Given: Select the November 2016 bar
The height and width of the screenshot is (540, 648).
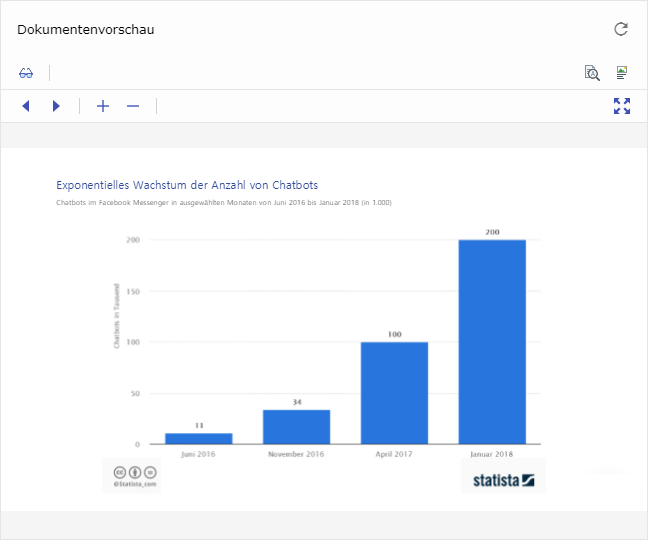Looking at the screenshot, I should 296,426.
